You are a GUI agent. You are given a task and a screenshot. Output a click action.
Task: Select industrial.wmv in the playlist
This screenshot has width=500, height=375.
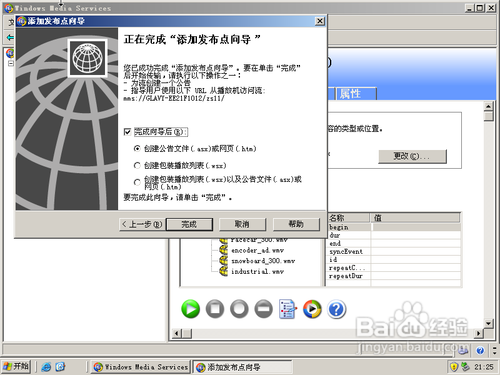point(257,271)
